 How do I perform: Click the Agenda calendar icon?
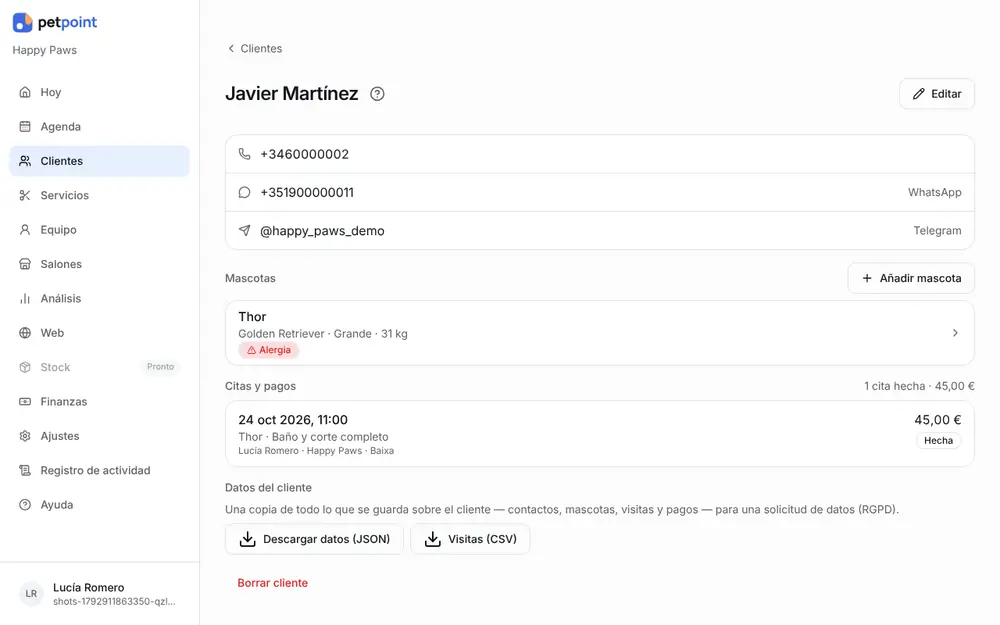coord(25,126)
